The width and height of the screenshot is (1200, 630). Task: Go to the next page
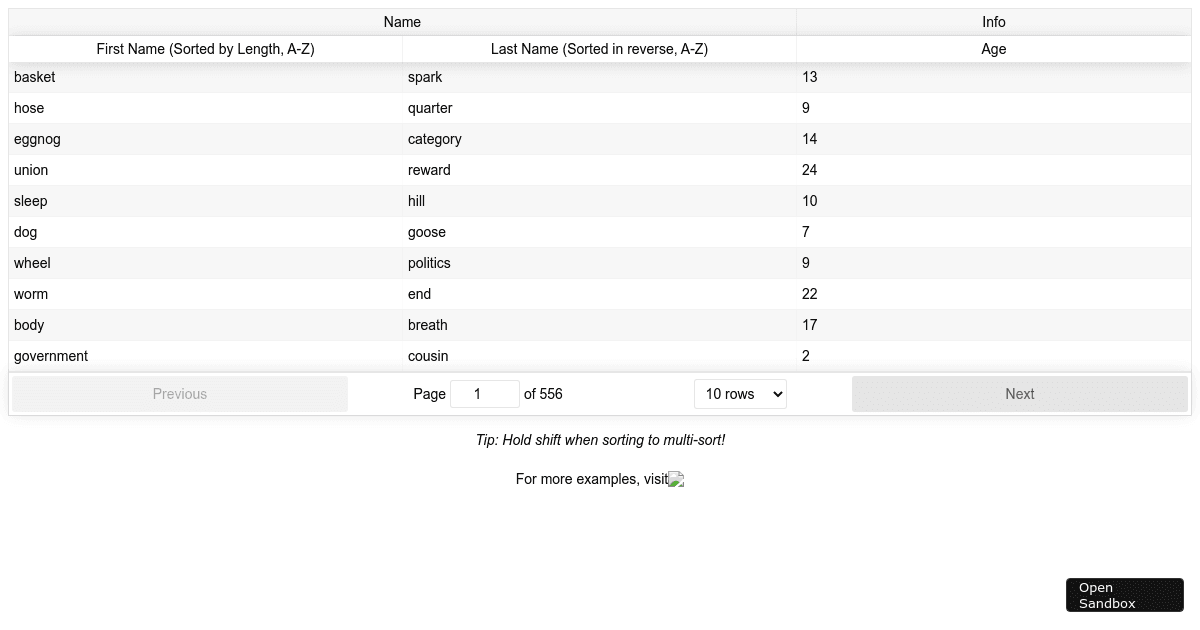pyautogui.click(x=1019, y=393)
